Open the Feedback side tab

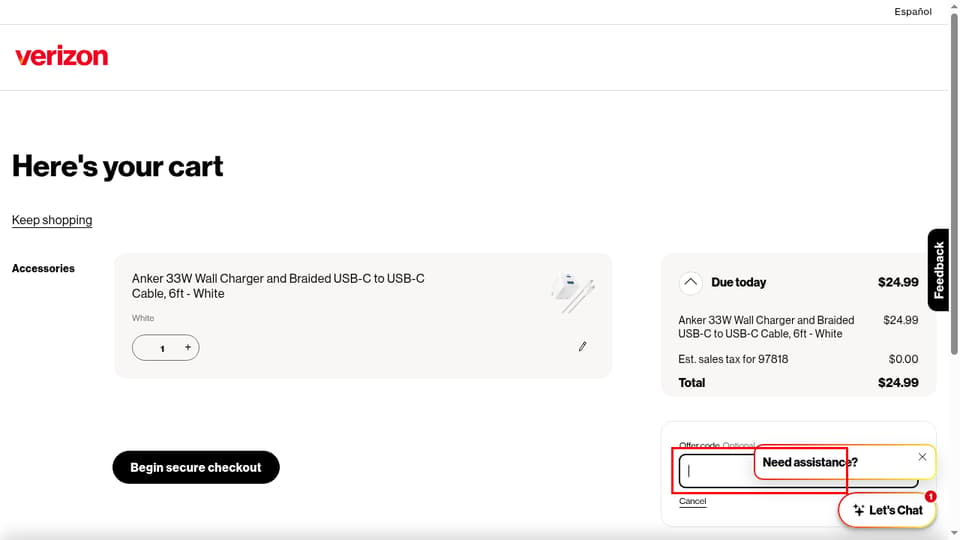[x=938, y=270]
